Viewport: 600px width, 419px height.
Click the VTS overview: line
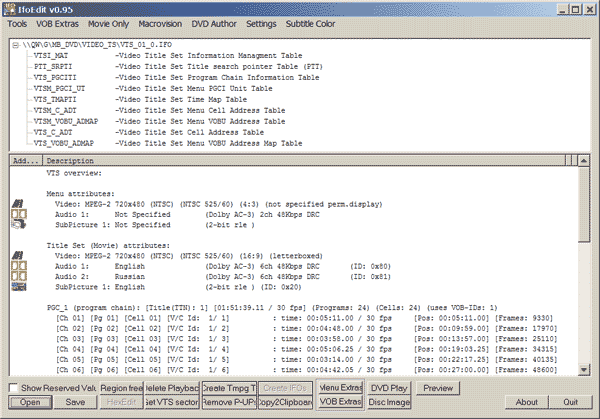point(74,173)
